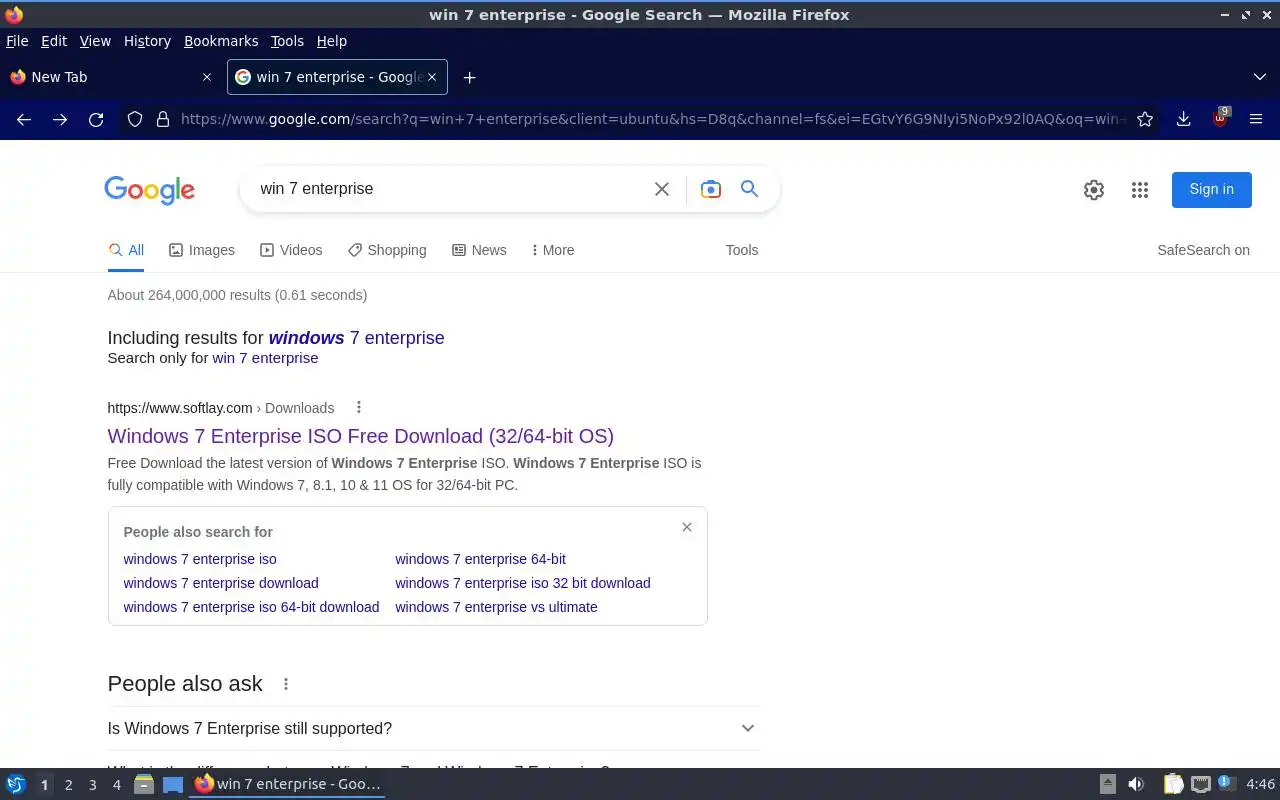Expand the More search filters dropdown
Viewport: 1280px width, 800px height.
tap(553, 250)
